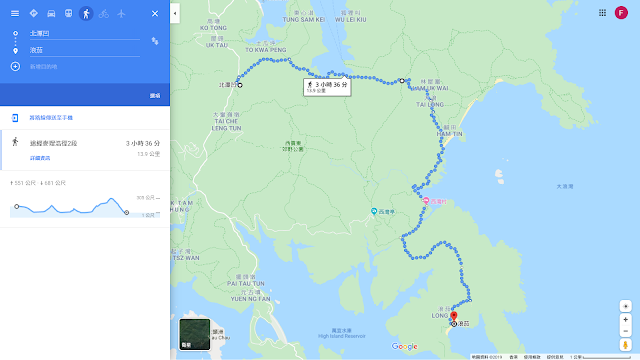
Task: Select the flight travel mode icon
Action: click(x=121, y=13)
